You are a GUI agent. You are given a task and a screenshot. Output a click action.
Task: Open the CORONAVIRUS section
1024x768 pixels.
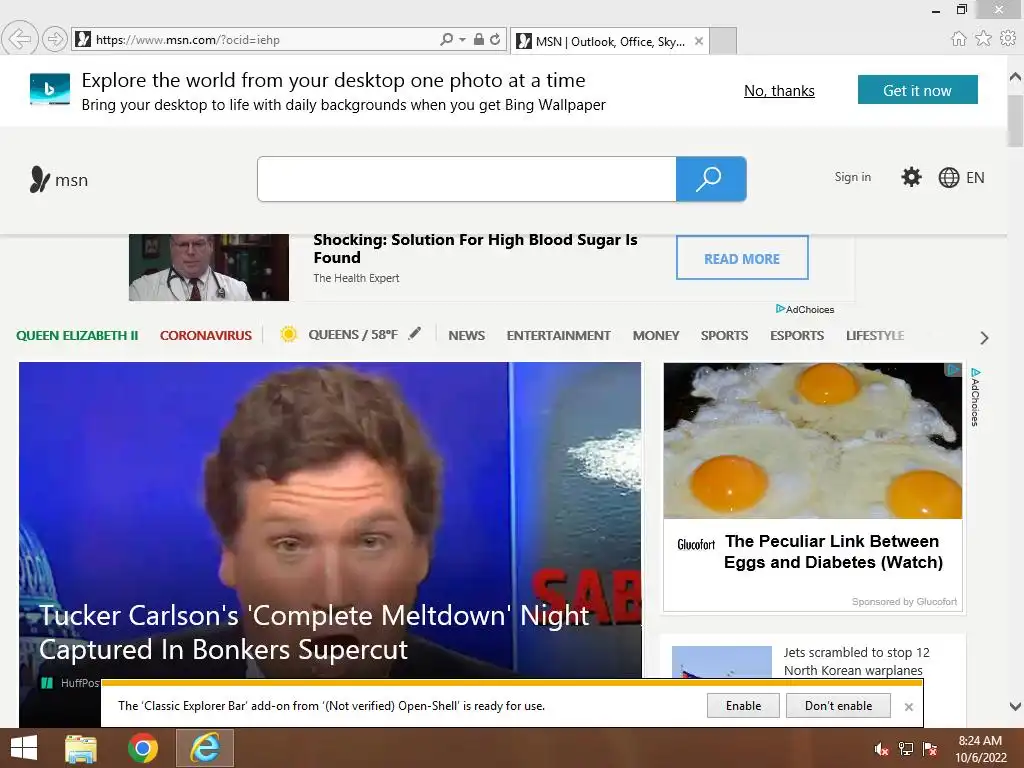pos(206,335)
